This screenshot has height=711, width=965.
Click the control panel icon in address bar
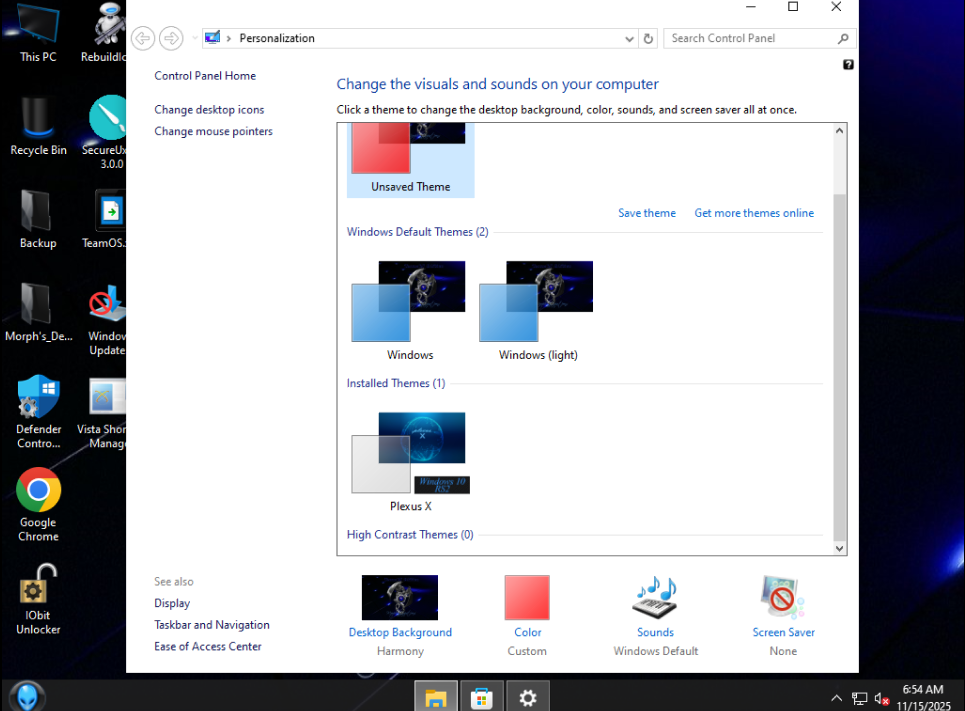point(212,38)
